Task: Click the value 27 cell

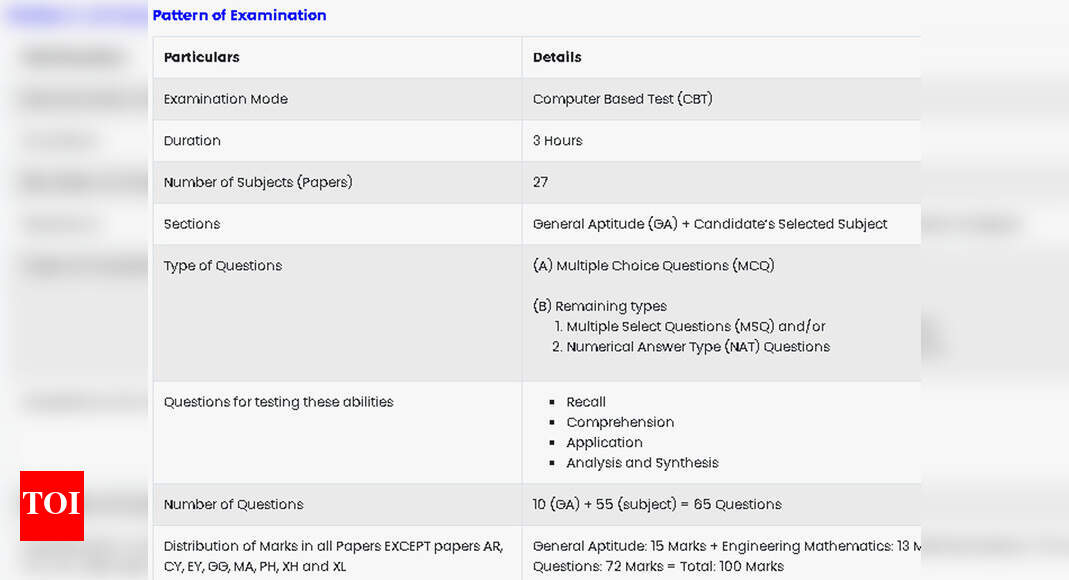Action: [x=540, y=182]
